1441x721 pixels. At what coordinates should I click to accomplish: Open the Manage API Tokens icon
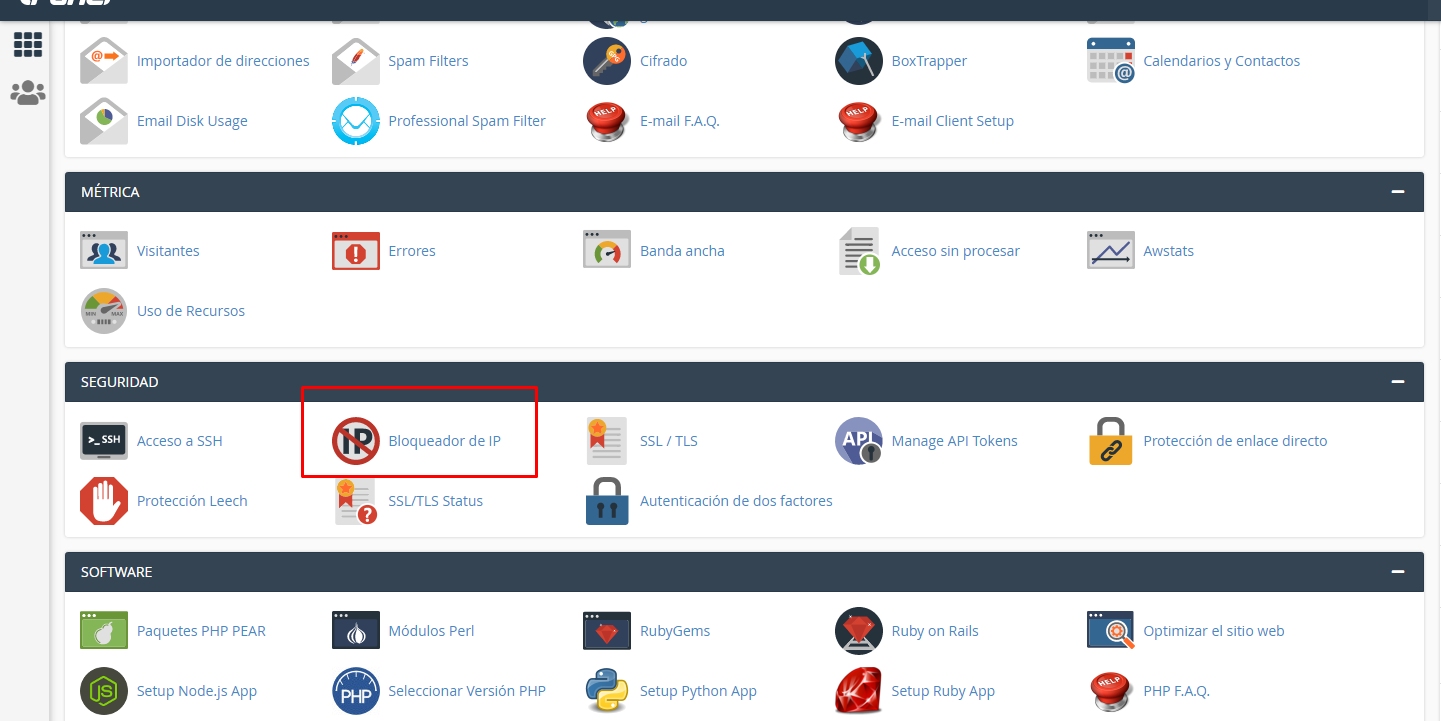pyautogui.click(x=859, y=441)
